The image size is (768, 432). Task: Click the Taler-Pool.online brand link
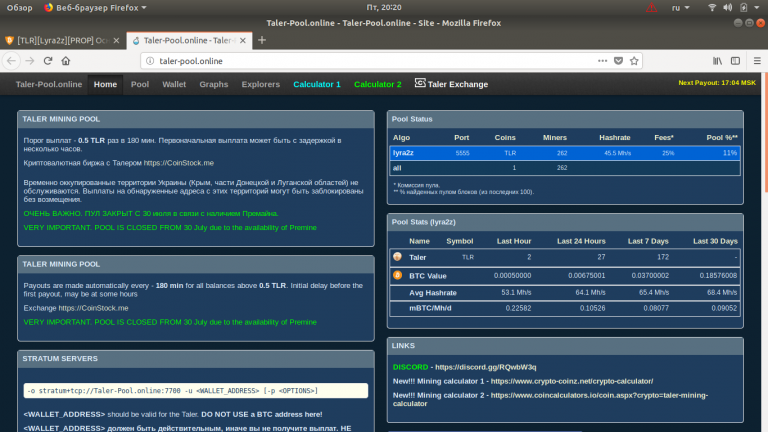click(x=48, y=84)
